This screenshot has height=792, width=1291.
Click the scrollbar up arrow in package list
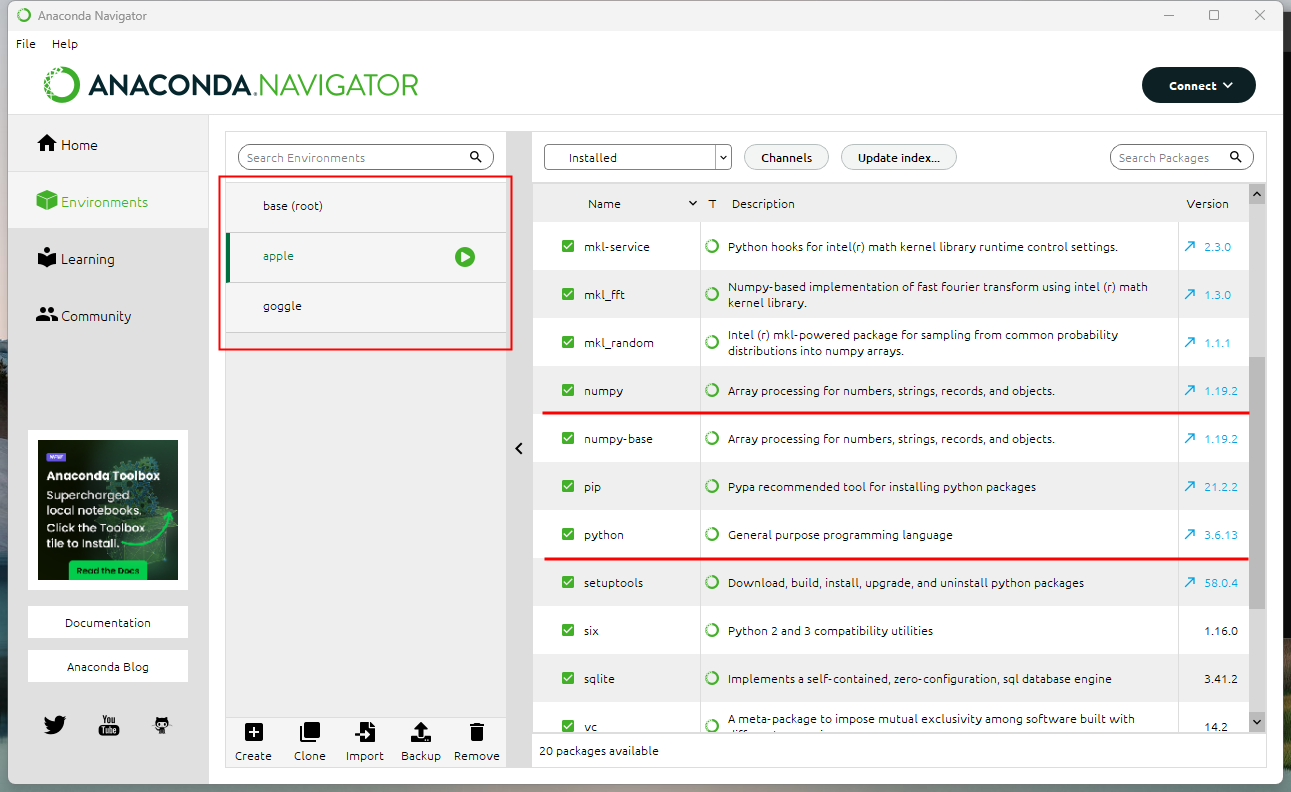(x=1257, y=194)
